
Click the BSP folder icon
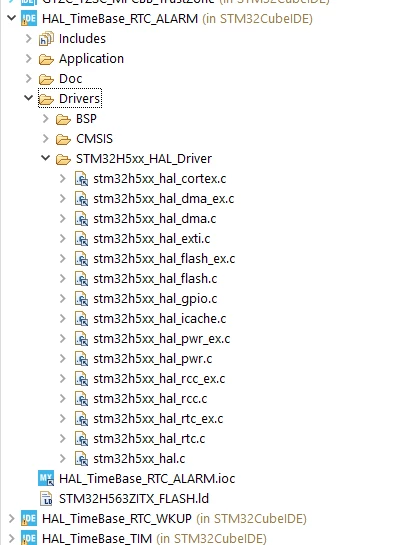[x=63, y=119]
